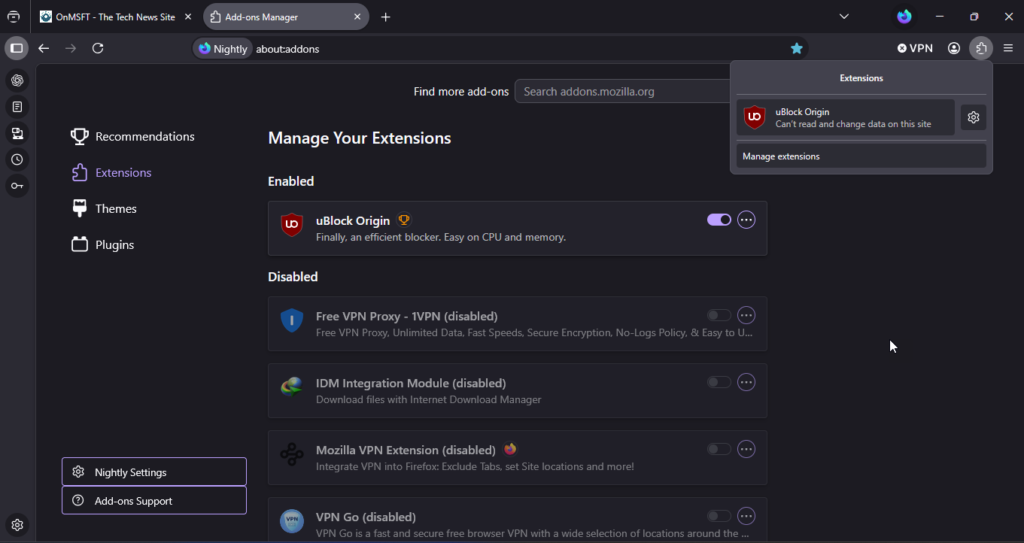
Task: Open more options for Mozilla VPN Extension
Action: coord(746,449)
